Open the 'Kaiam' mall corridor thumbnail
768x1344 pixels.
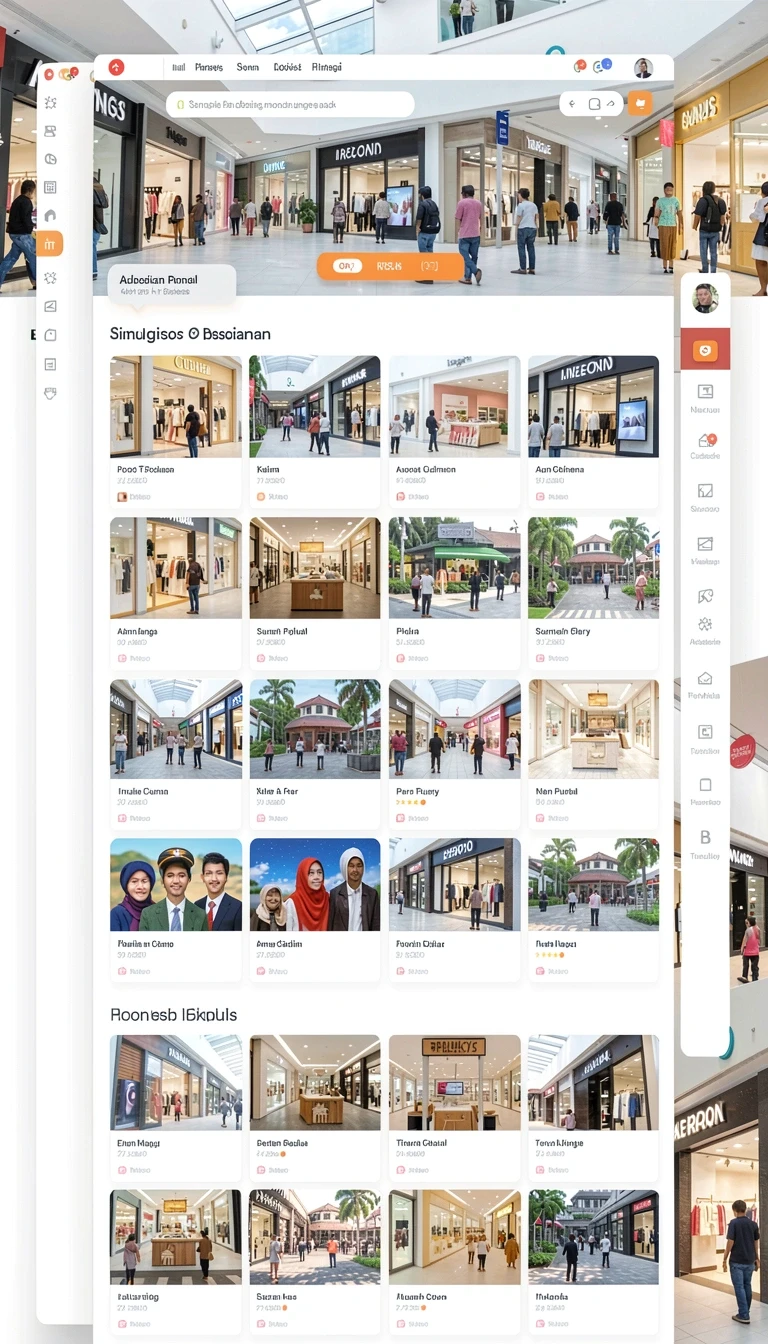point(315,406)
